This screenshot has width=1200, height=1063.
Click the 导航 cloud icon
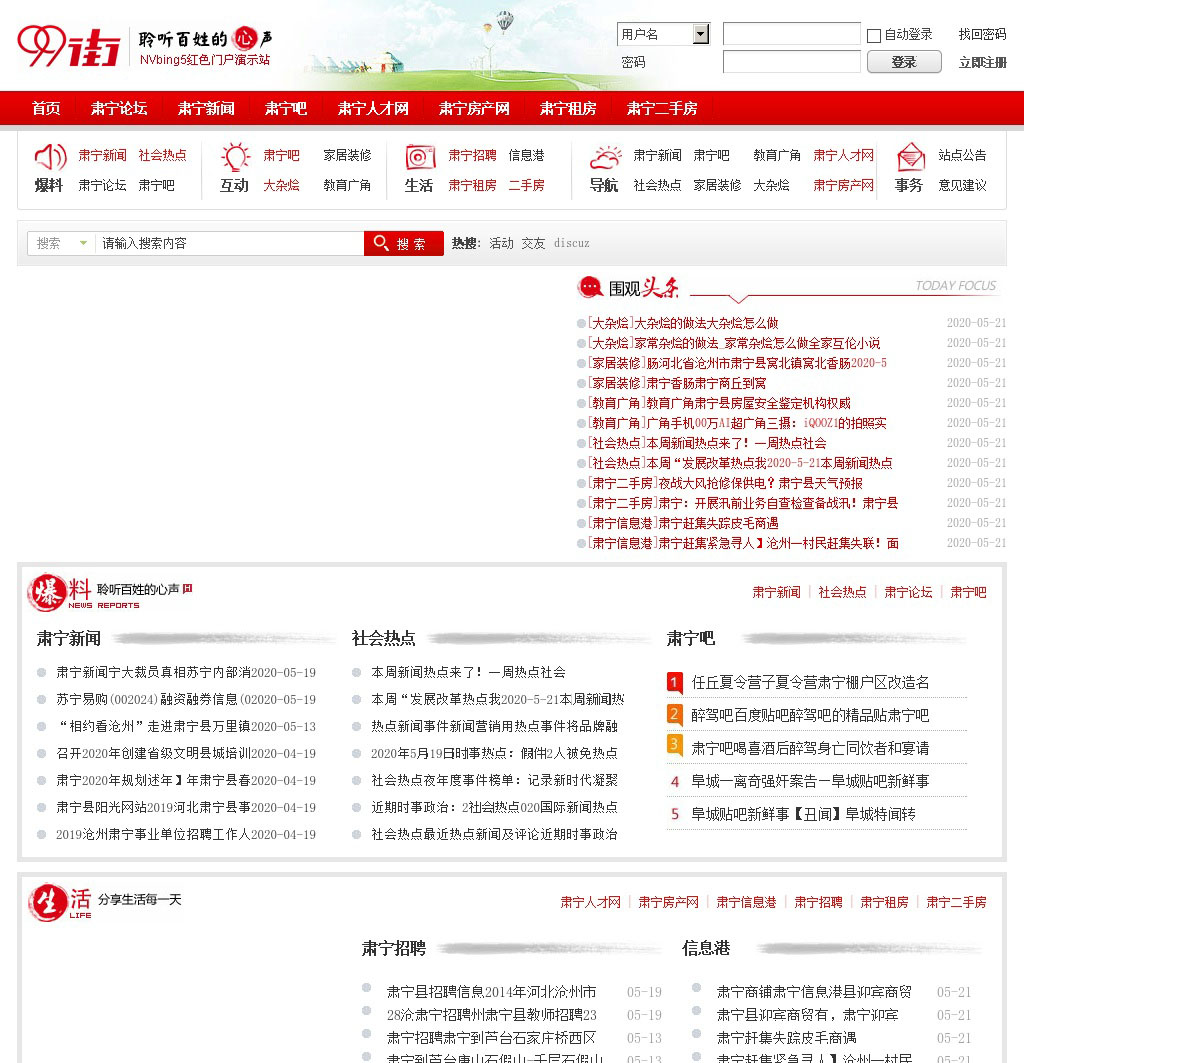(605, 157)
